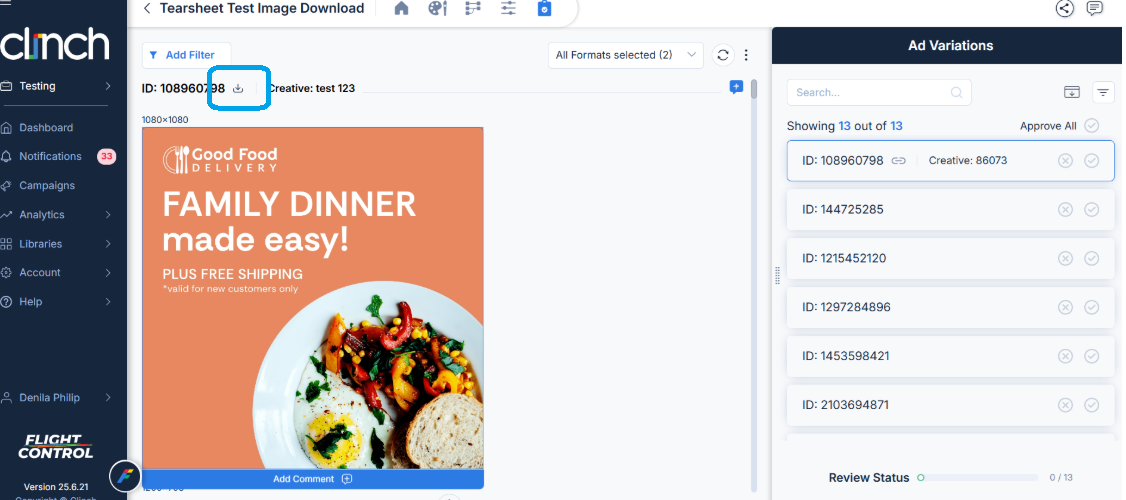Click the share icon at top right
This screenshot has height=500, width=1126.
(x=1064, y=9)
